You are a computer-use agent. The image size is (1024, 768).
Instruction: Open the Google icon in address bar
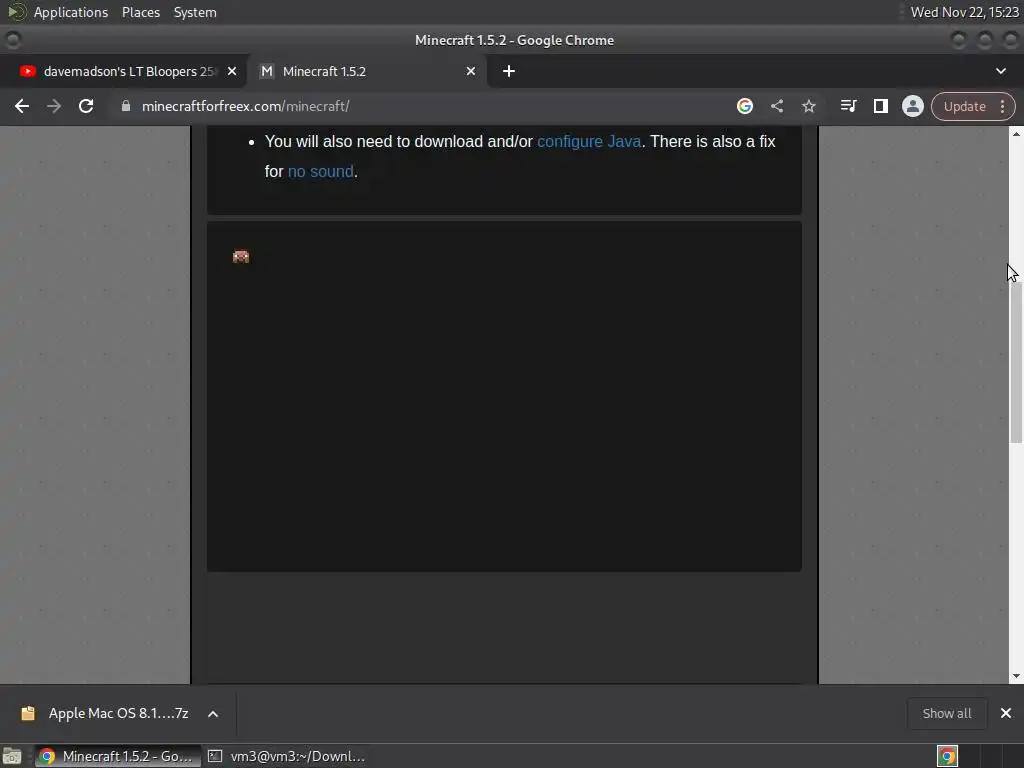744,106
